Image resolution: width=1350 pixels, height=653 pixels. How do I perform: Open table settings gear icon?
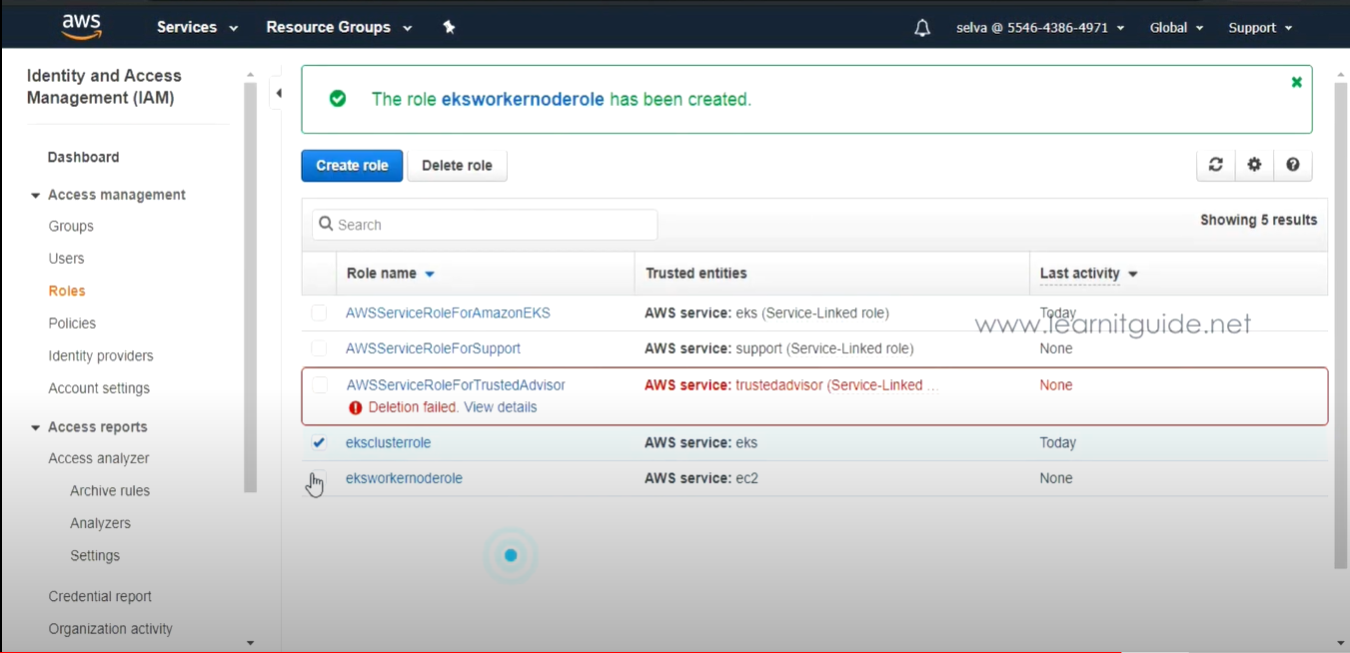click(1254, 165)
